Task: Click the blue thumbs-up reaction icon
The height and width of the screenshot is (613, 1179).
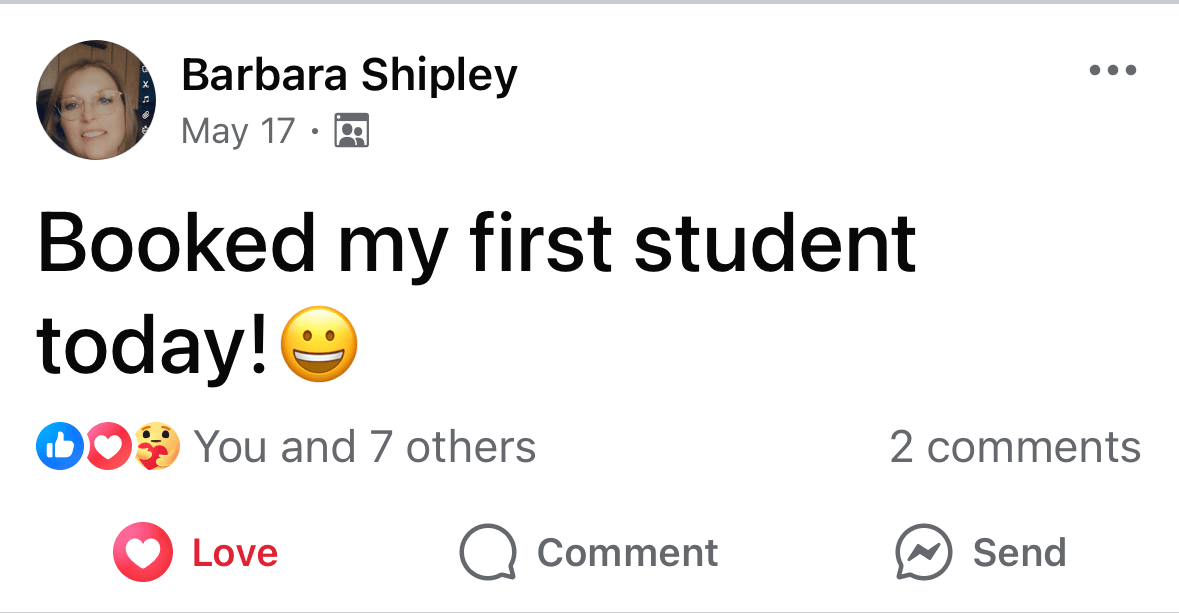Action: [59, 446]
